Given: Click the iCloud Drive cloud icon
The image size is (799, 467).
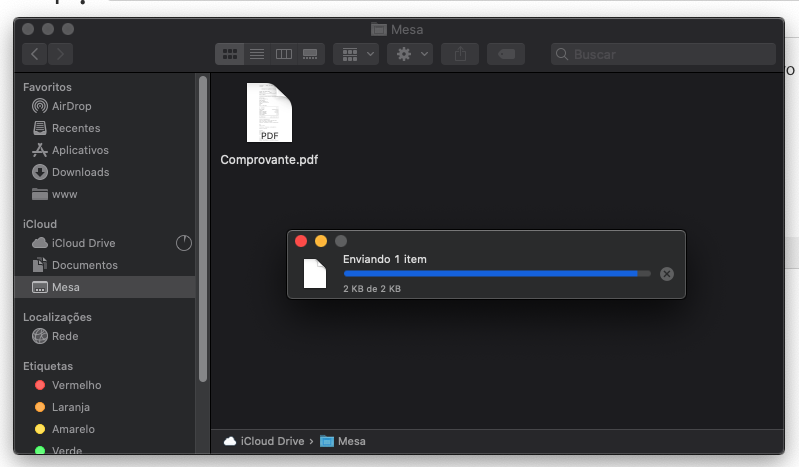Looking at the screenshot, I should point(40,243).
